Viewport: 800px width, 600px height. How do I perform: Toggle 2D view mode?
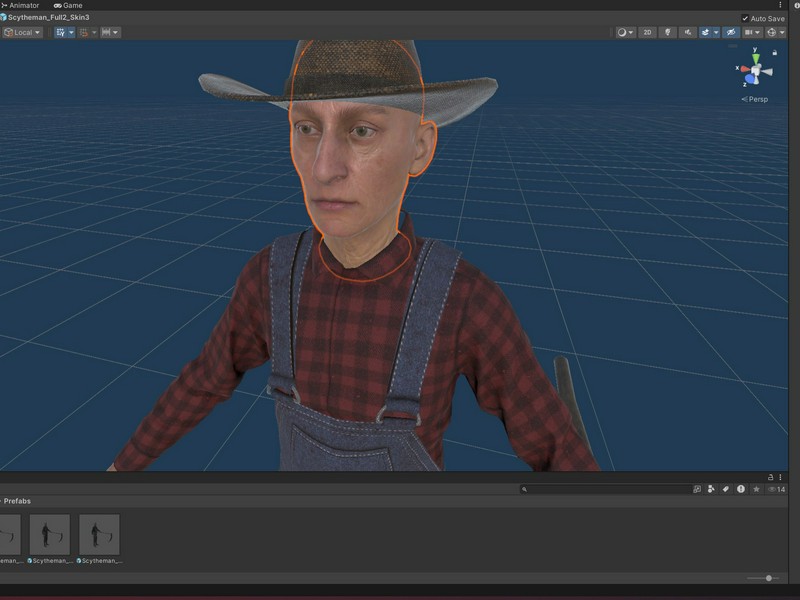647,32
